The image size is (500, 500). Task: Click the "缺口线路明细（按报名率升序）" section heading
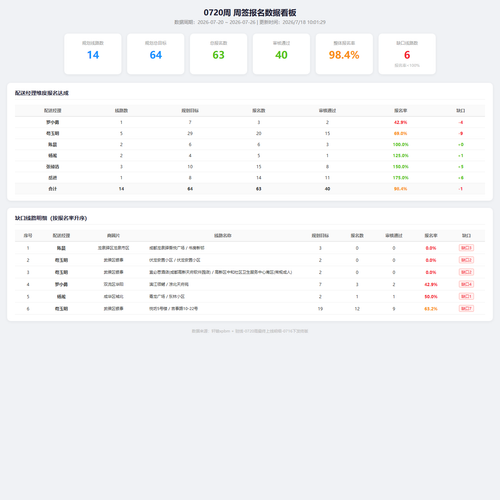click(x=51, y=218)
